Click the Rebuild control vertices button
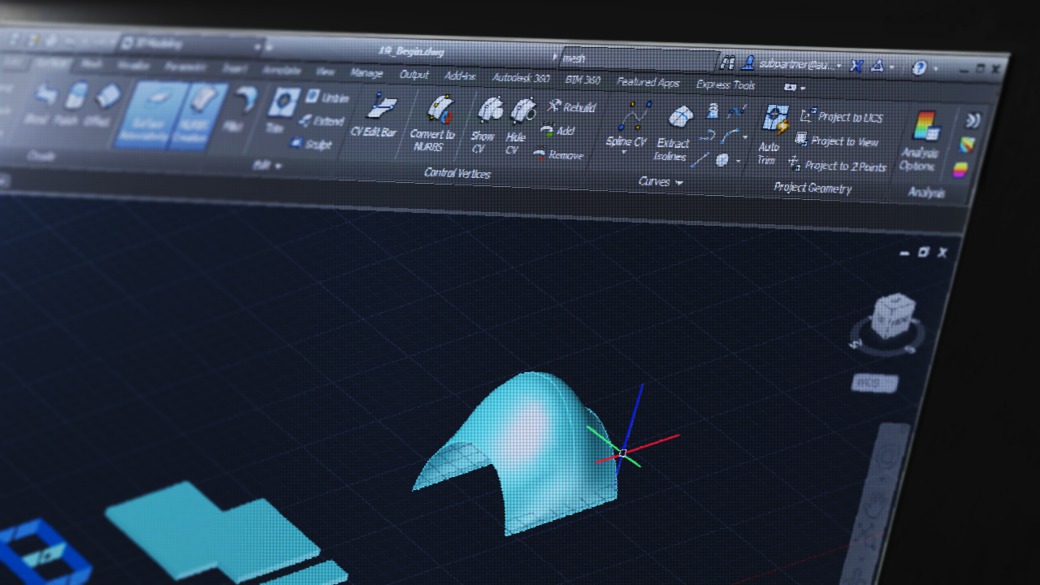Screen dimensions: 1040x585 571,107
